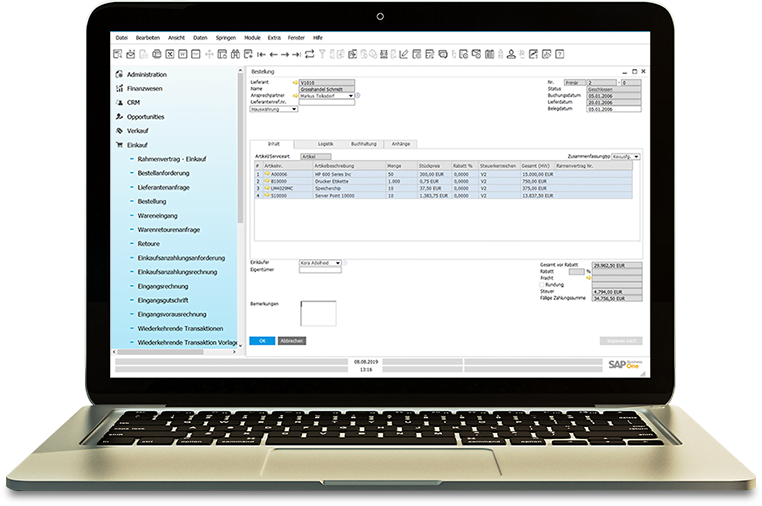762x506 pixels.
Task: Open Wareneingang entry
Action: pyautogui.click(x=157, y=215)
